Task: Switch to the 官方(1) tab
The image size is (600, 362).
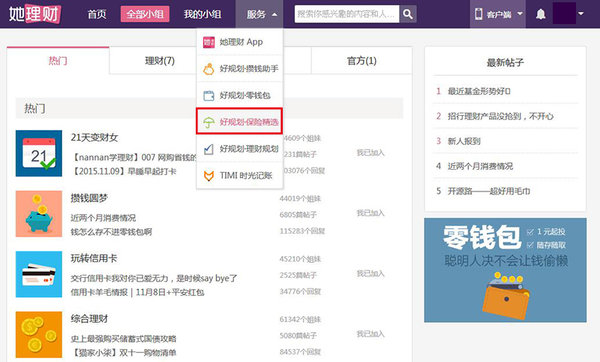Action: point(362,60)
